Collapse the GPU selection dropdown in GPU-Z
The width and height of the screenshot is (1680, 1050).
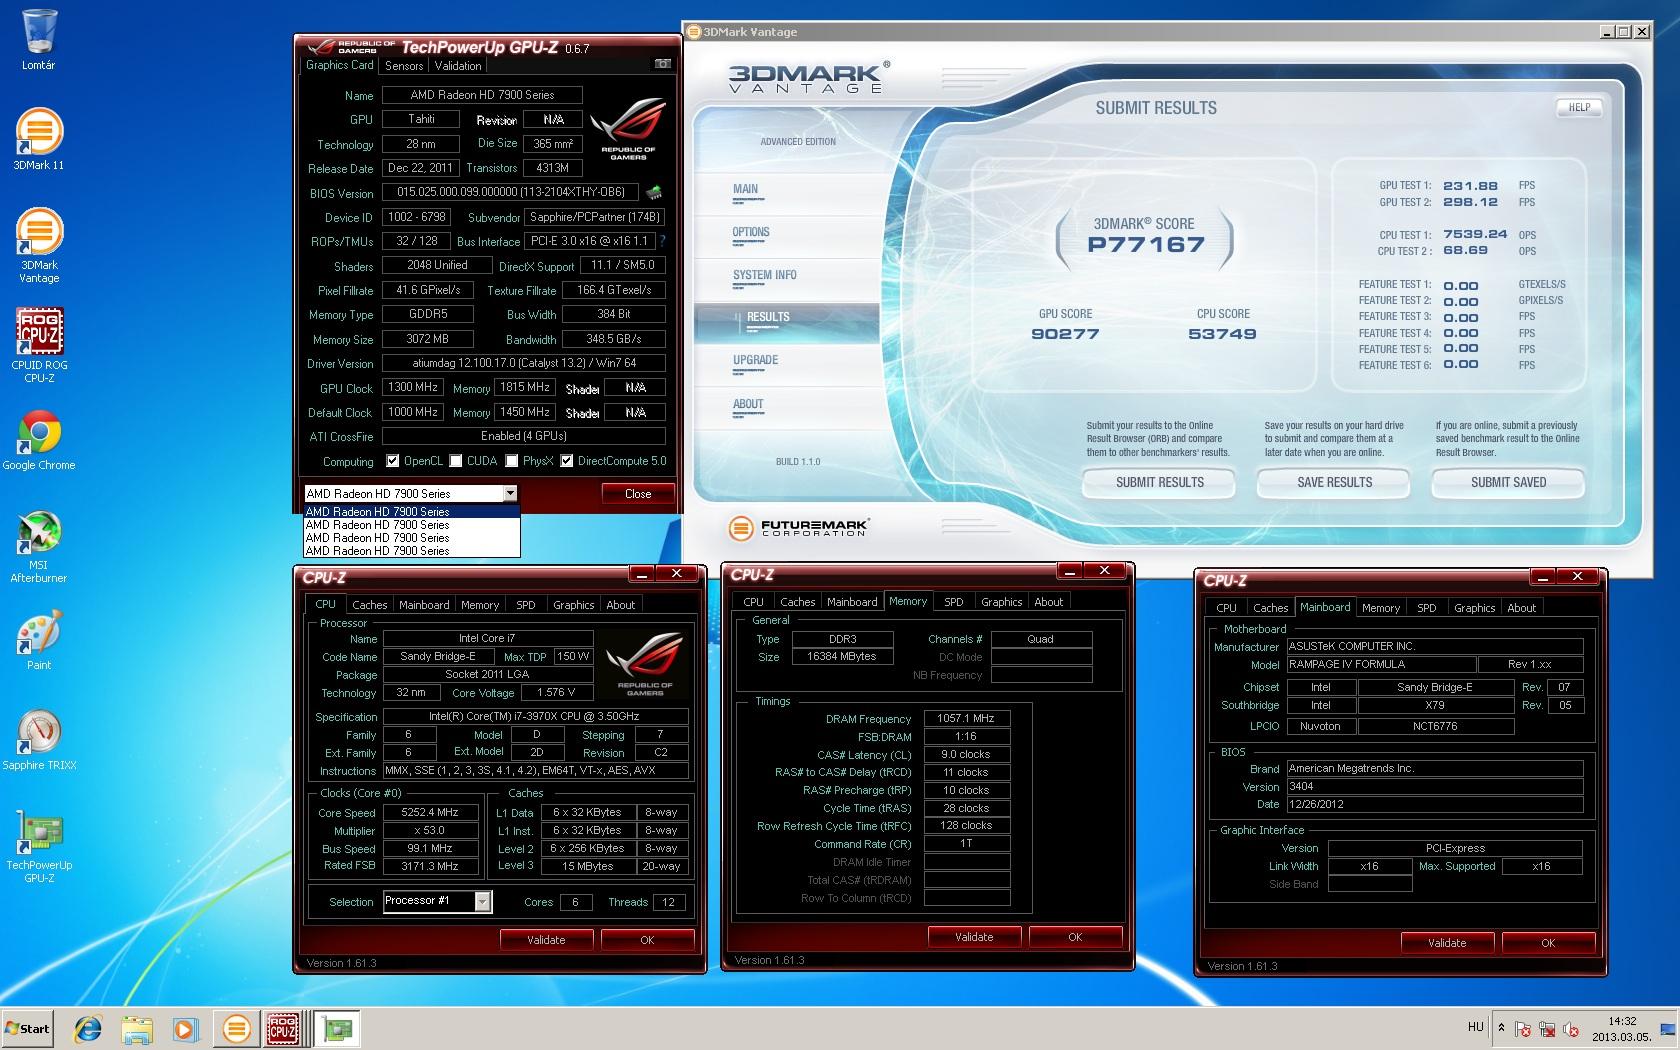[x=510, y=493]
